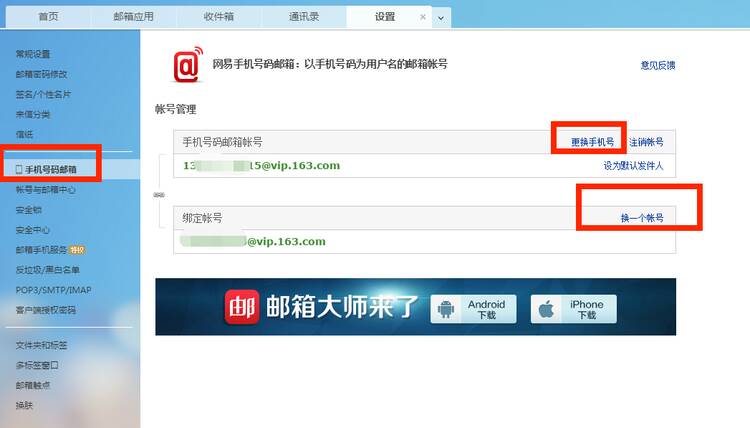Viewport: 750px width, 428px height.
Task: Open 安全锁 settings
Action: tap(28, 210)
